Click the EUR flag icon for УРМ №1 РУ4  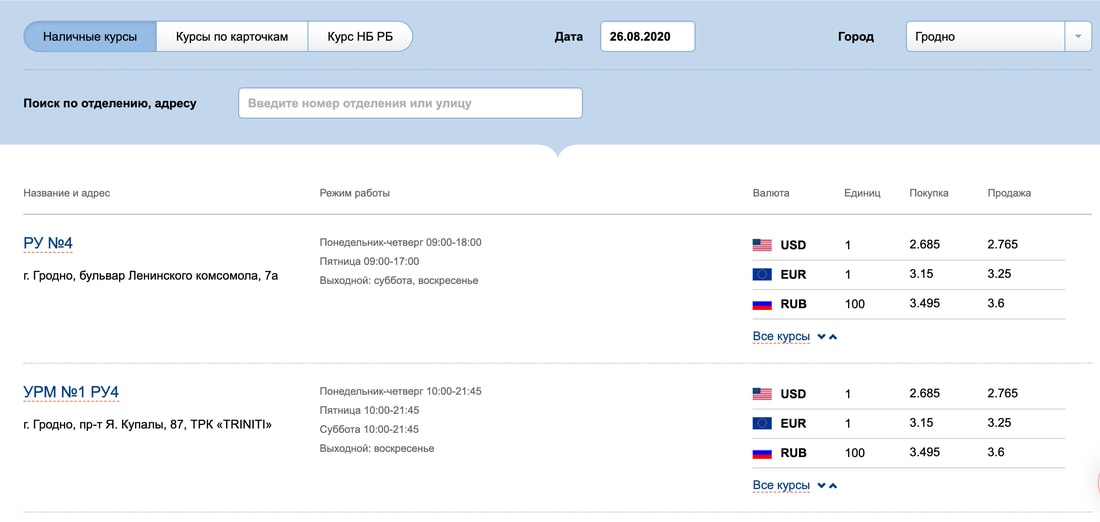click(762, 423)
